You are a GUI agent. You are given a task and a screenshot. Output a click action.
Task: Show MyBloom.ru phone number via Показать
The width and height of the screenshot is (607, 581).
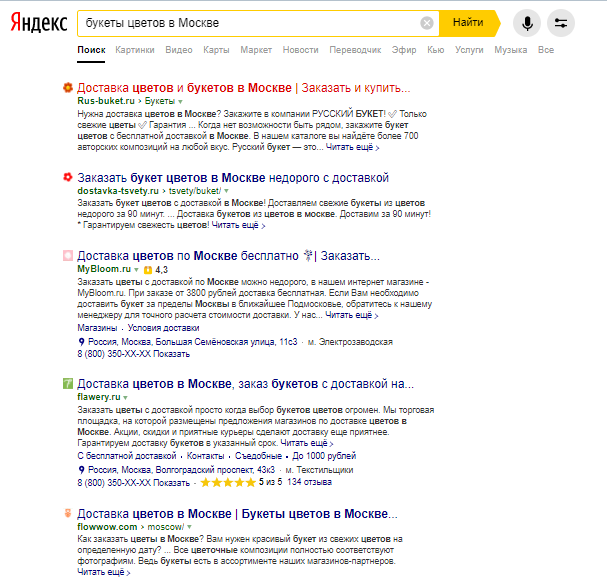coord(171,354)
